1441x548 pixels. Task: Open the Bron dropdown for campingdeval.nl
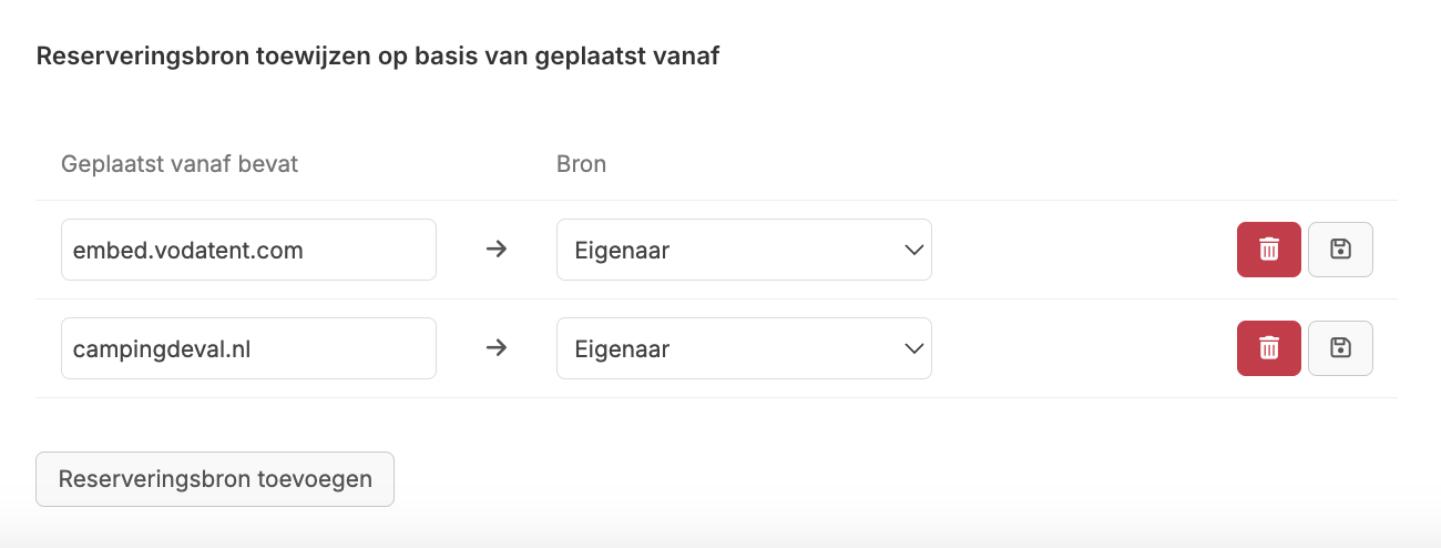tap(743, 348)
